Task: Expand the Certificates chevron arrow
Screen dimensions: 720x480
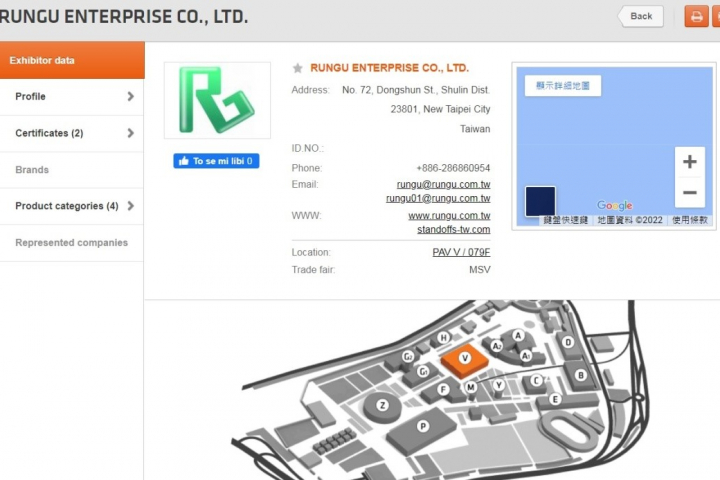Action: point(131,133)
